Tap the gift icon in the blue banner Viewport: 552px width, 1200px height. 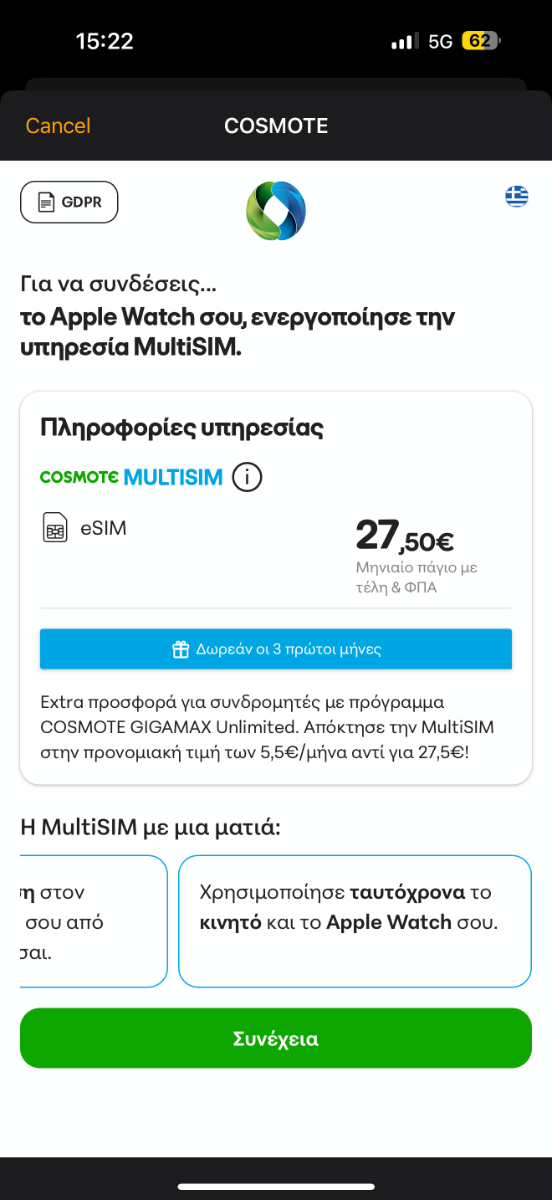pos(180,649)
